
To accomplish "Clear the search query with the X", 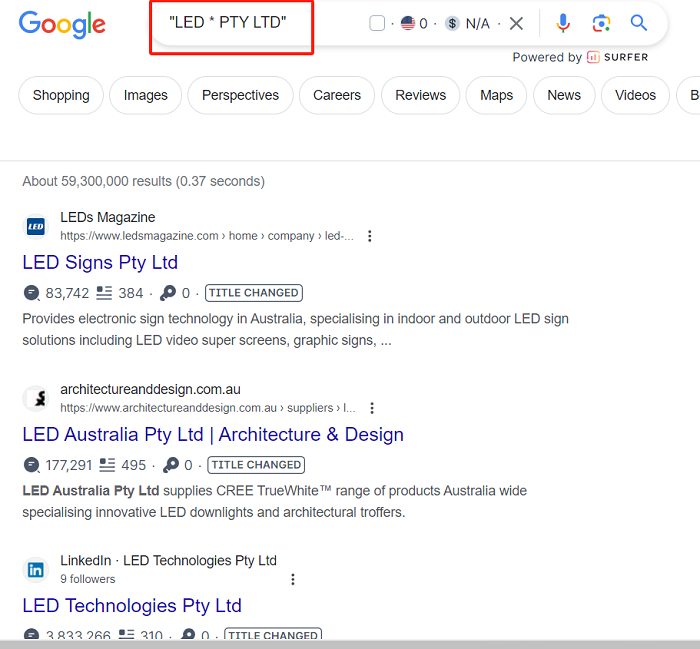I will pyautogui.click(x=517, y=23).
